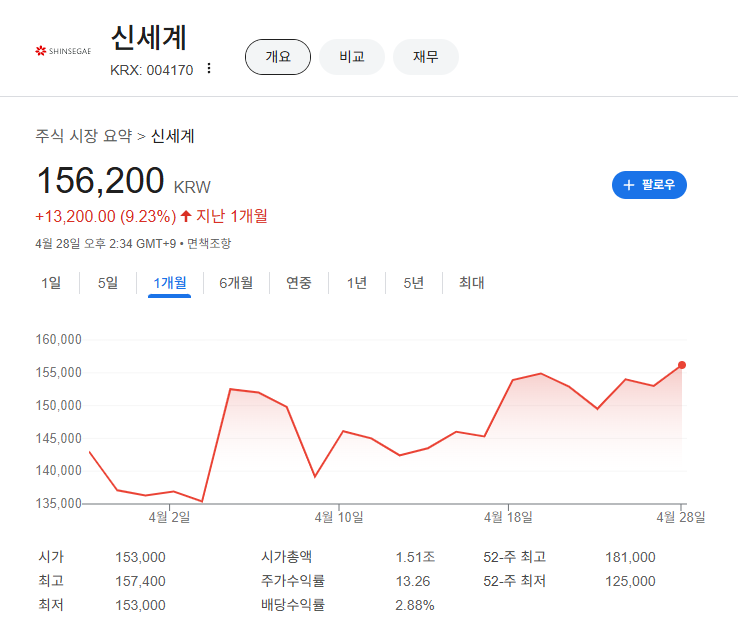Click the 156,200 price value

(x=100, y=180)
